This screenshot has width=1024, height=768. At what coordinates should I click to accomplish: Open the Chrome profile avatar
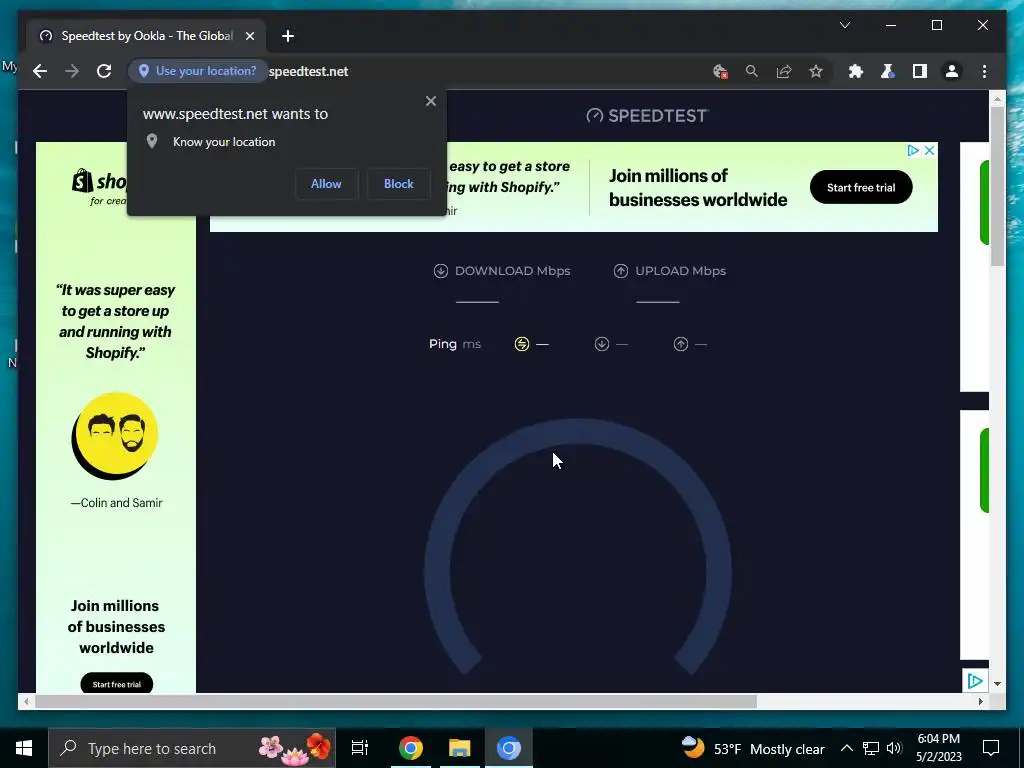pos(952,71)
